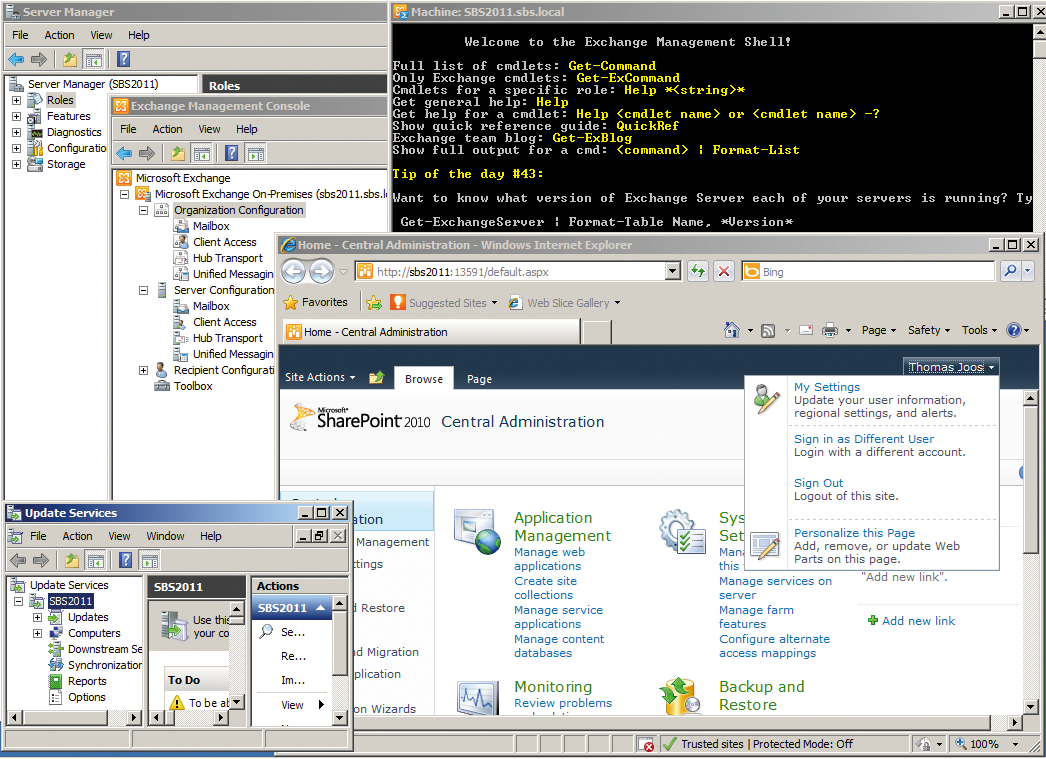Select the Hub Transport node under Organization Configuration
This screenshot has height=759, width=1046.
click(227, 258)
